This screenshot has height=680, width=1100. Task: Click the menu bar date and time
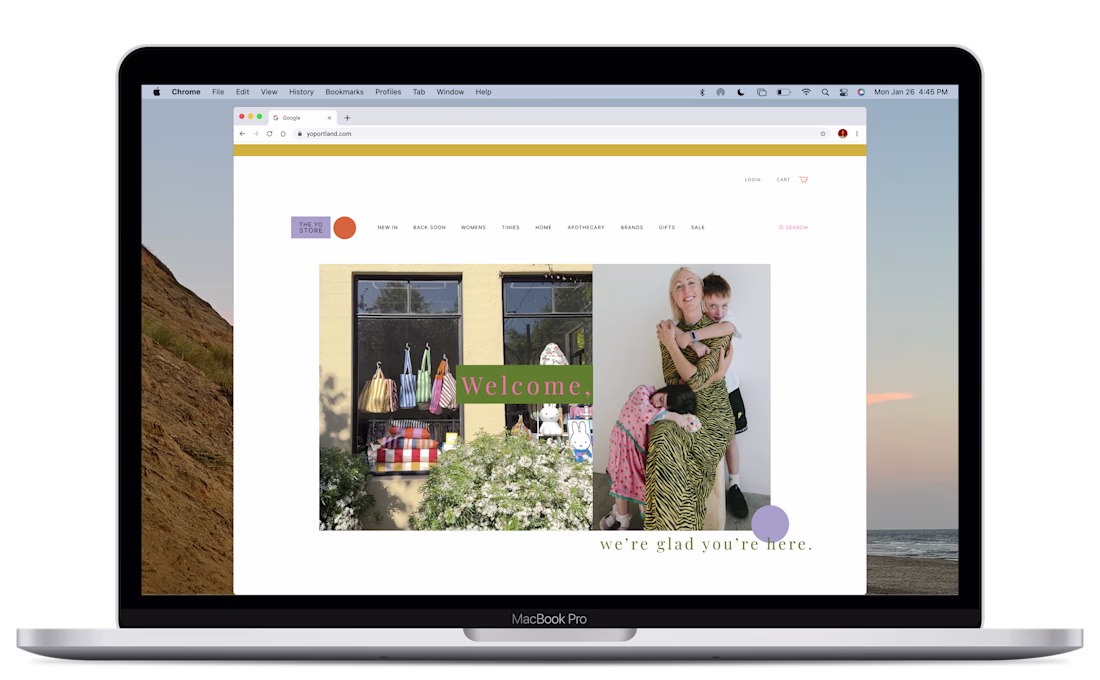(x=911, y=92)
